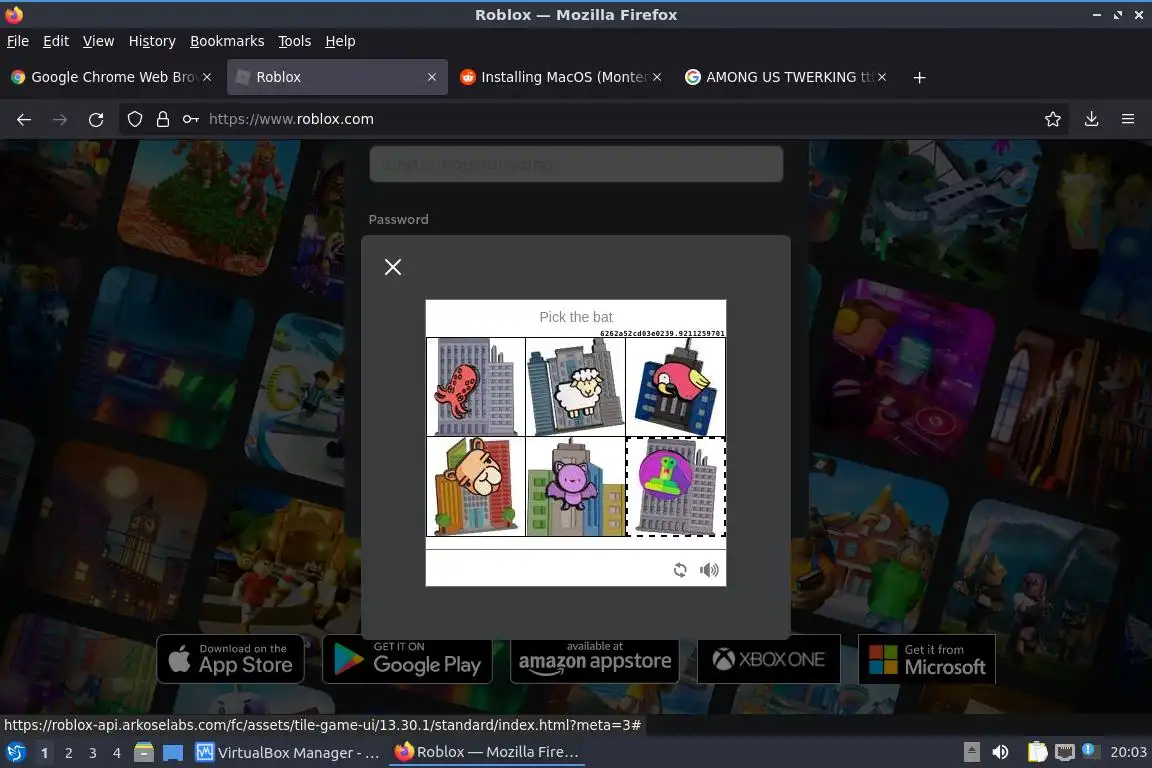Switch to workspace 2
Image resolution: width=1152 pixels, height=768 pixels.
68,753
